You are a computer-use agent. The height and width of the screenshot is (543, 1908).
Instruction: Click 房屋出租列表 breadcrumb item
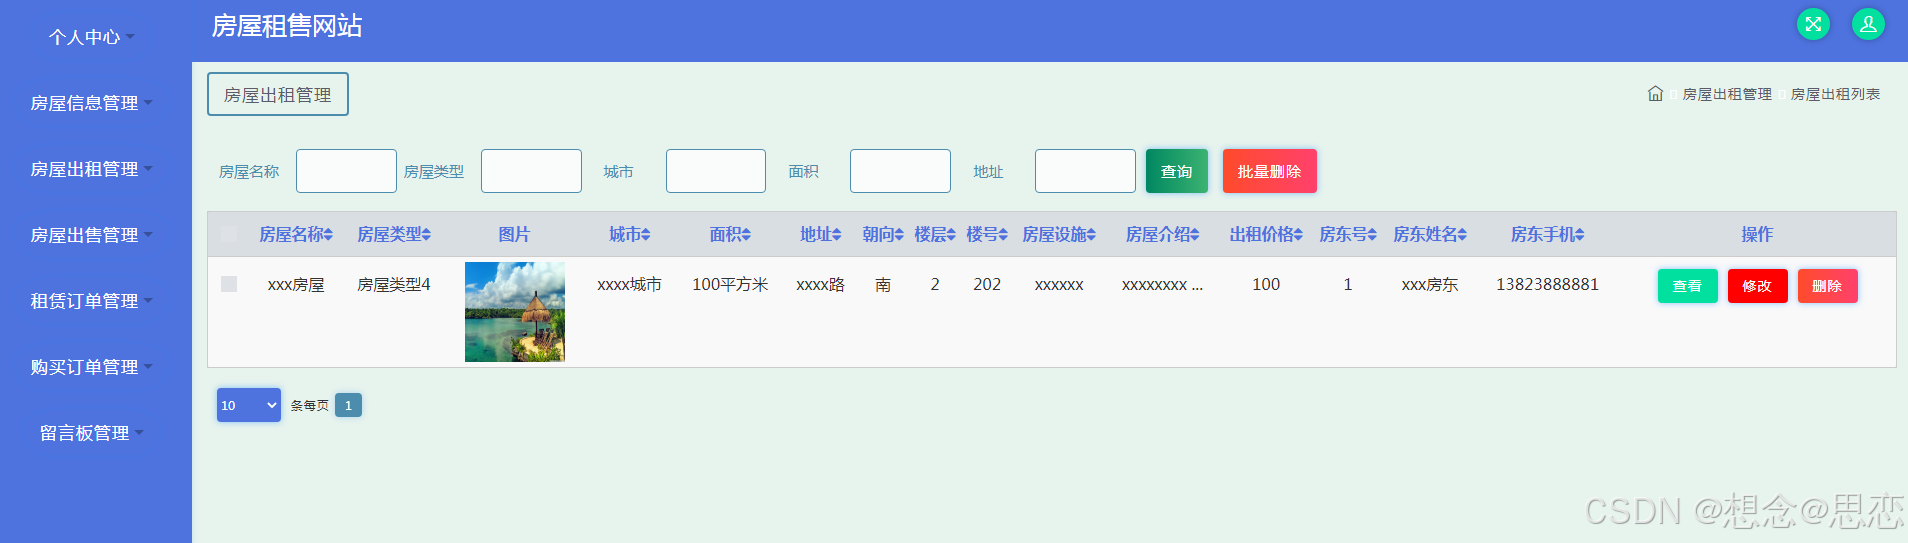(x=1835, y=94)
